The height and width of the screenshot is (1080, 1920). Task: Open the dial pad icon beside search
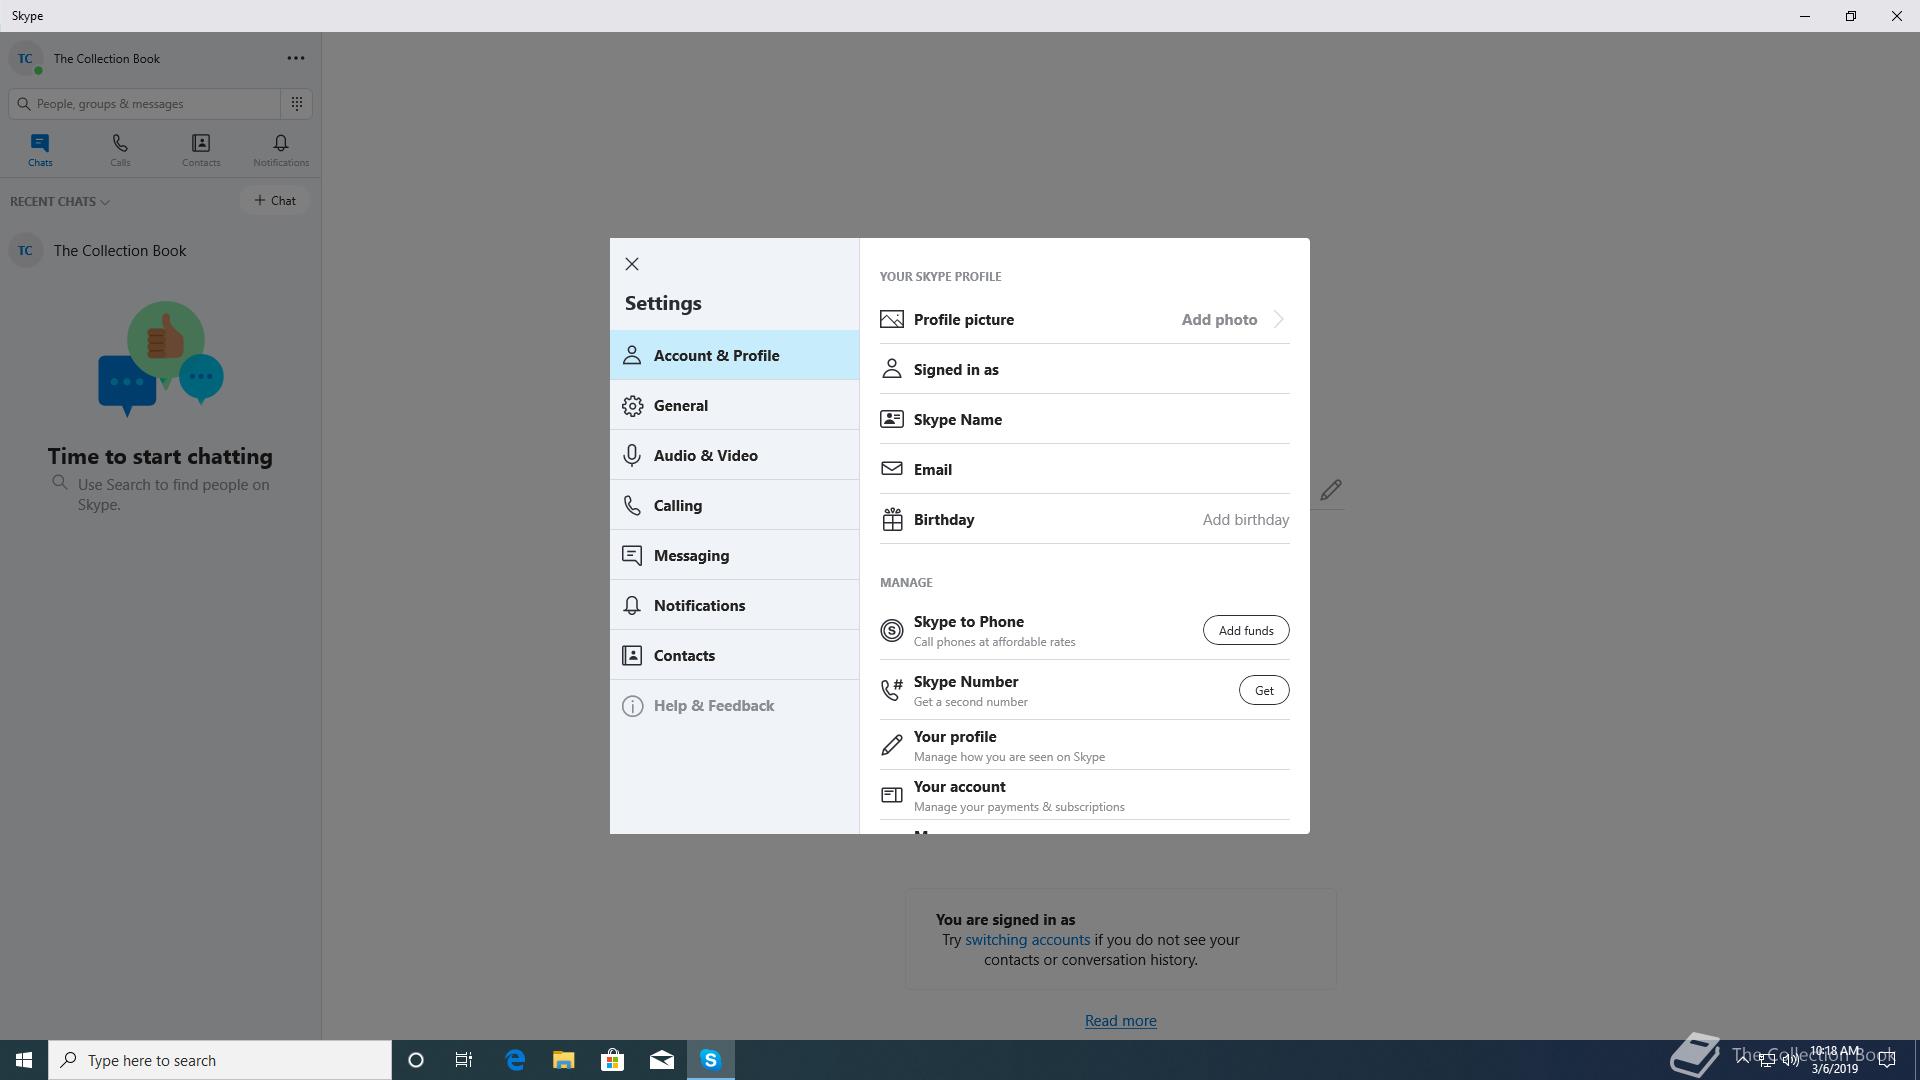click(x=297, y=104)
